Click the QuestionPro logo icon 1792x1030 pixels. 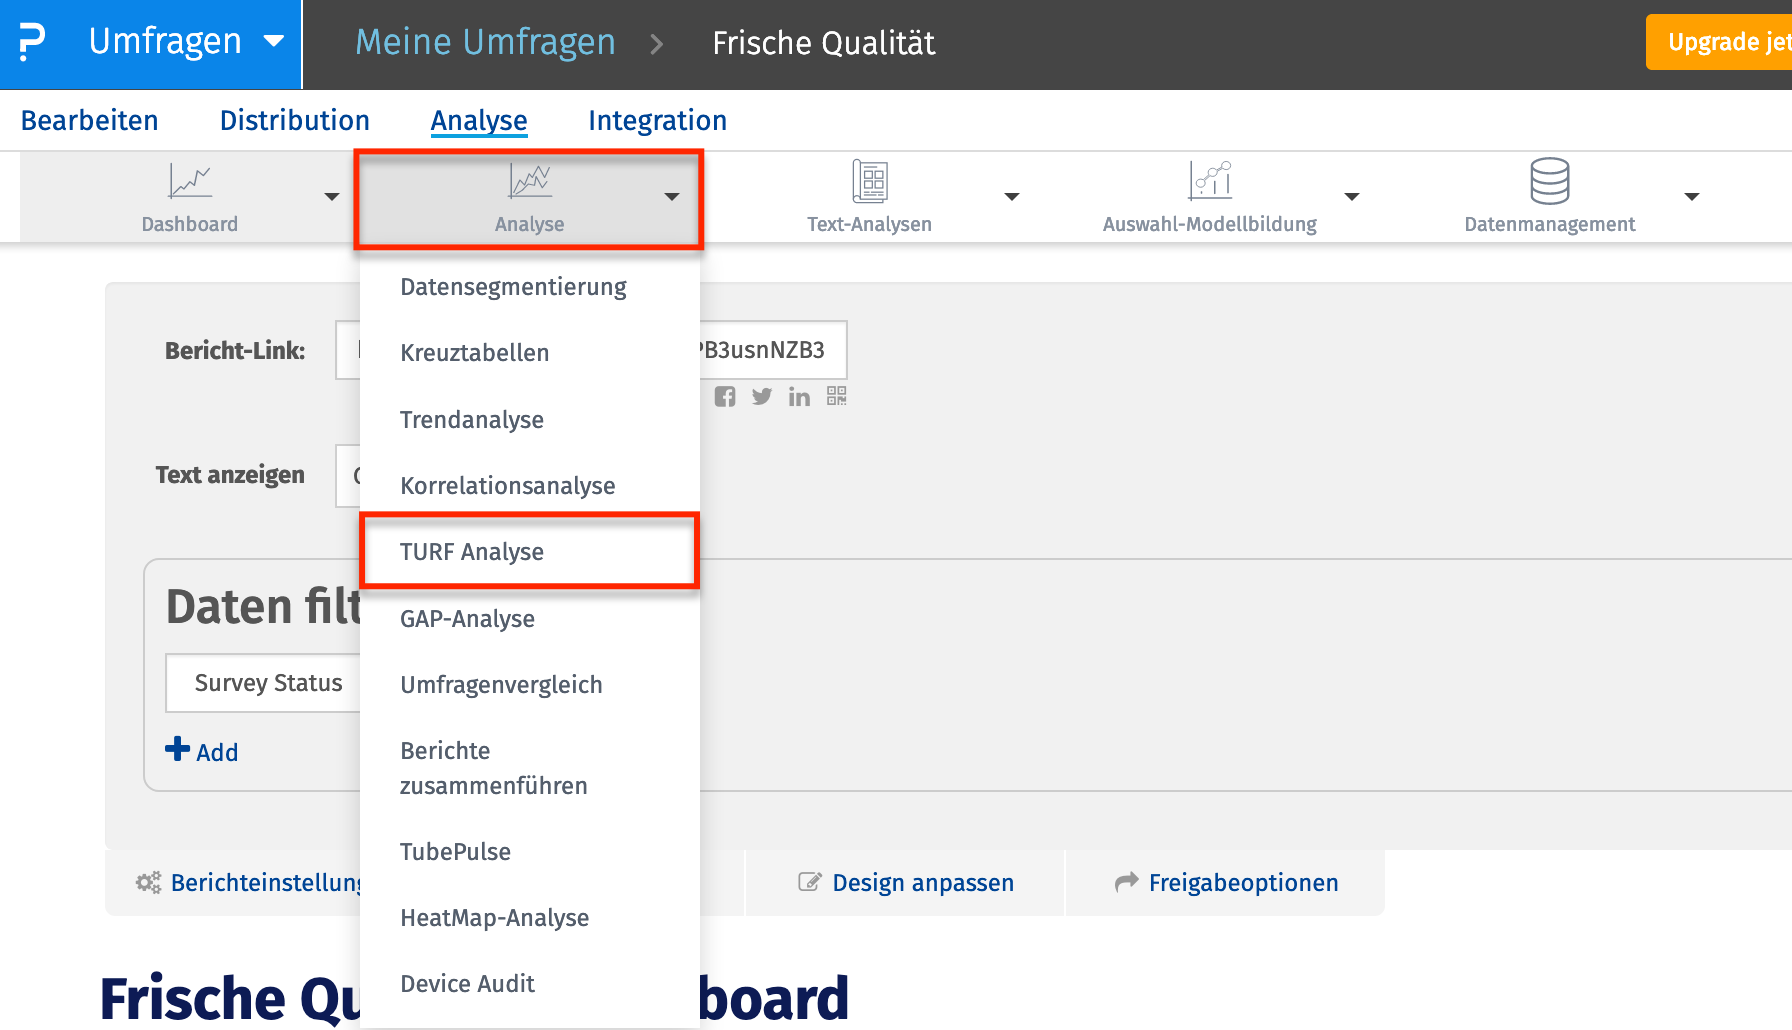click(x=32, y=43)
